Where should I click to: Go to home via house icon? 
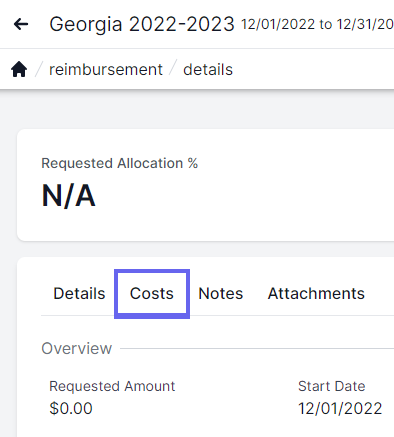pyautogui.click(x=19, y=69)
